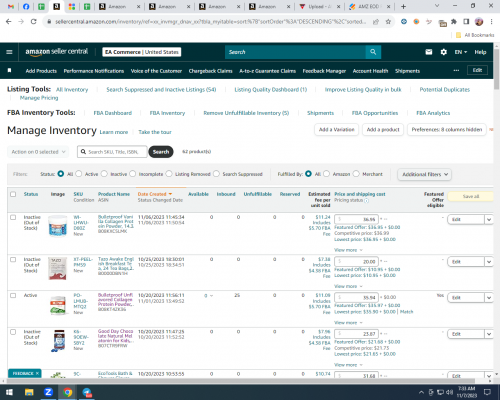
Task: Open Chrome profile avatar
Action: pos(479,22)
